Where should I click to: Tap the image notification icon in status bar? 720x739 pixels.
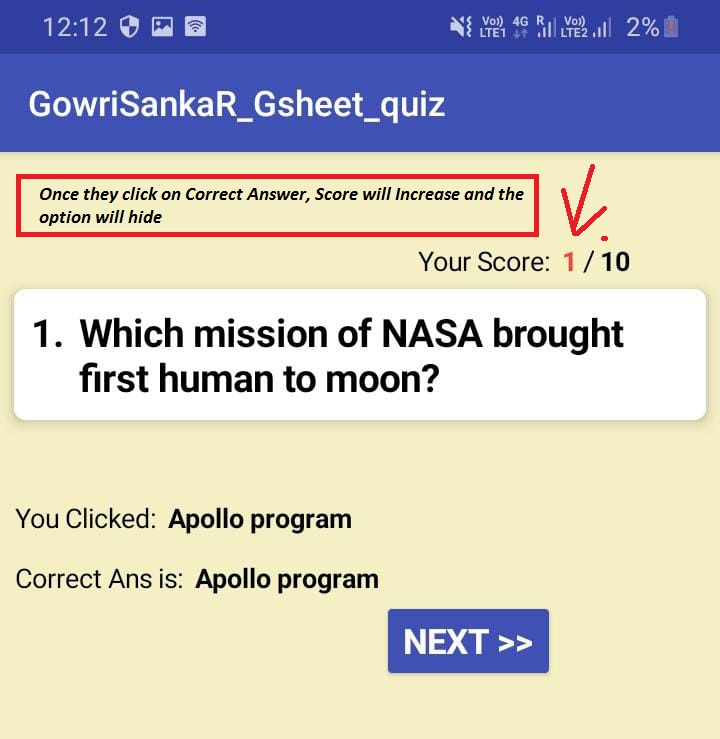click(162, 27)
